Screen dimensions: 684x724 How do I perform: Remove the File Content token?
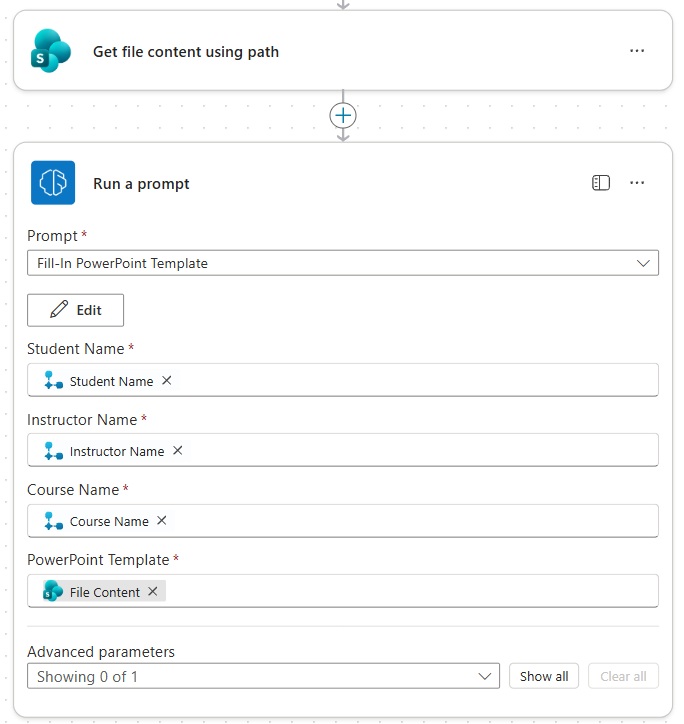pyautogui.click(x=153, y=591)
